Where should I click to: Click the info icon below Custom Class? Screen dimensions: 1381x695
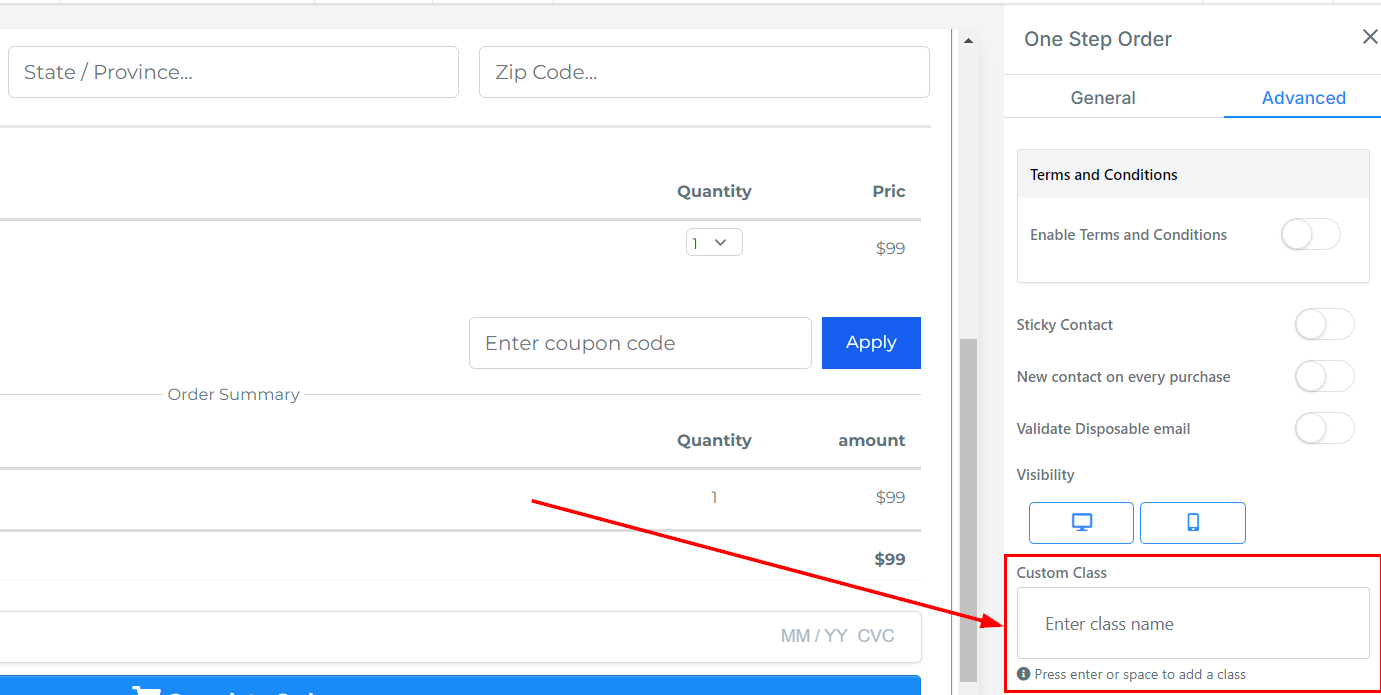pos(1023,674)
